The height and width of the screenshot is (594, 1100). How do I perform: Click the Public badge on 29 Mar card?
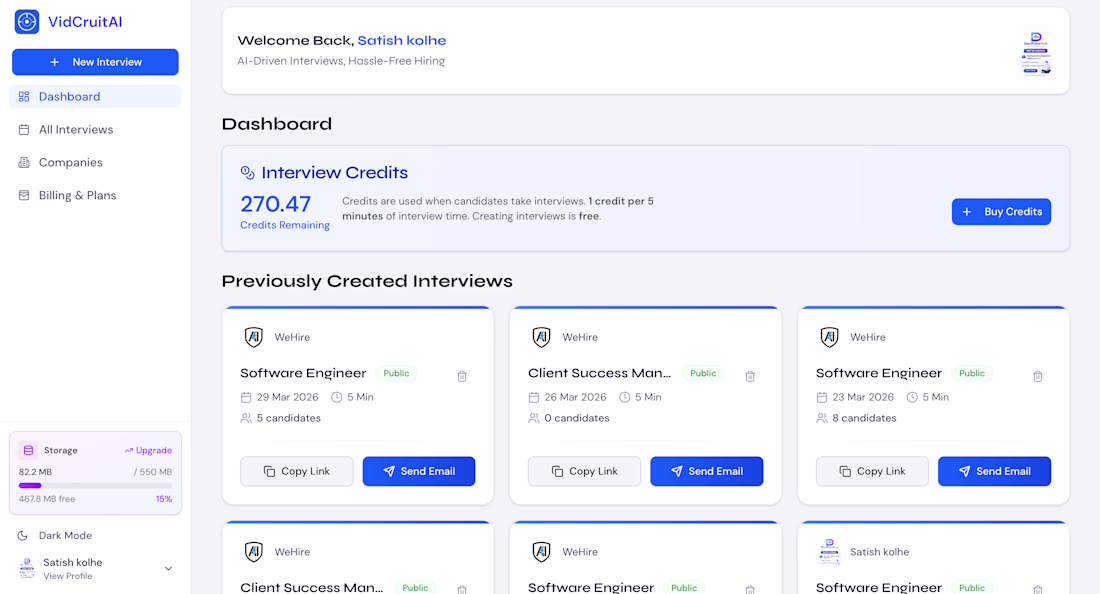point(396,373)
